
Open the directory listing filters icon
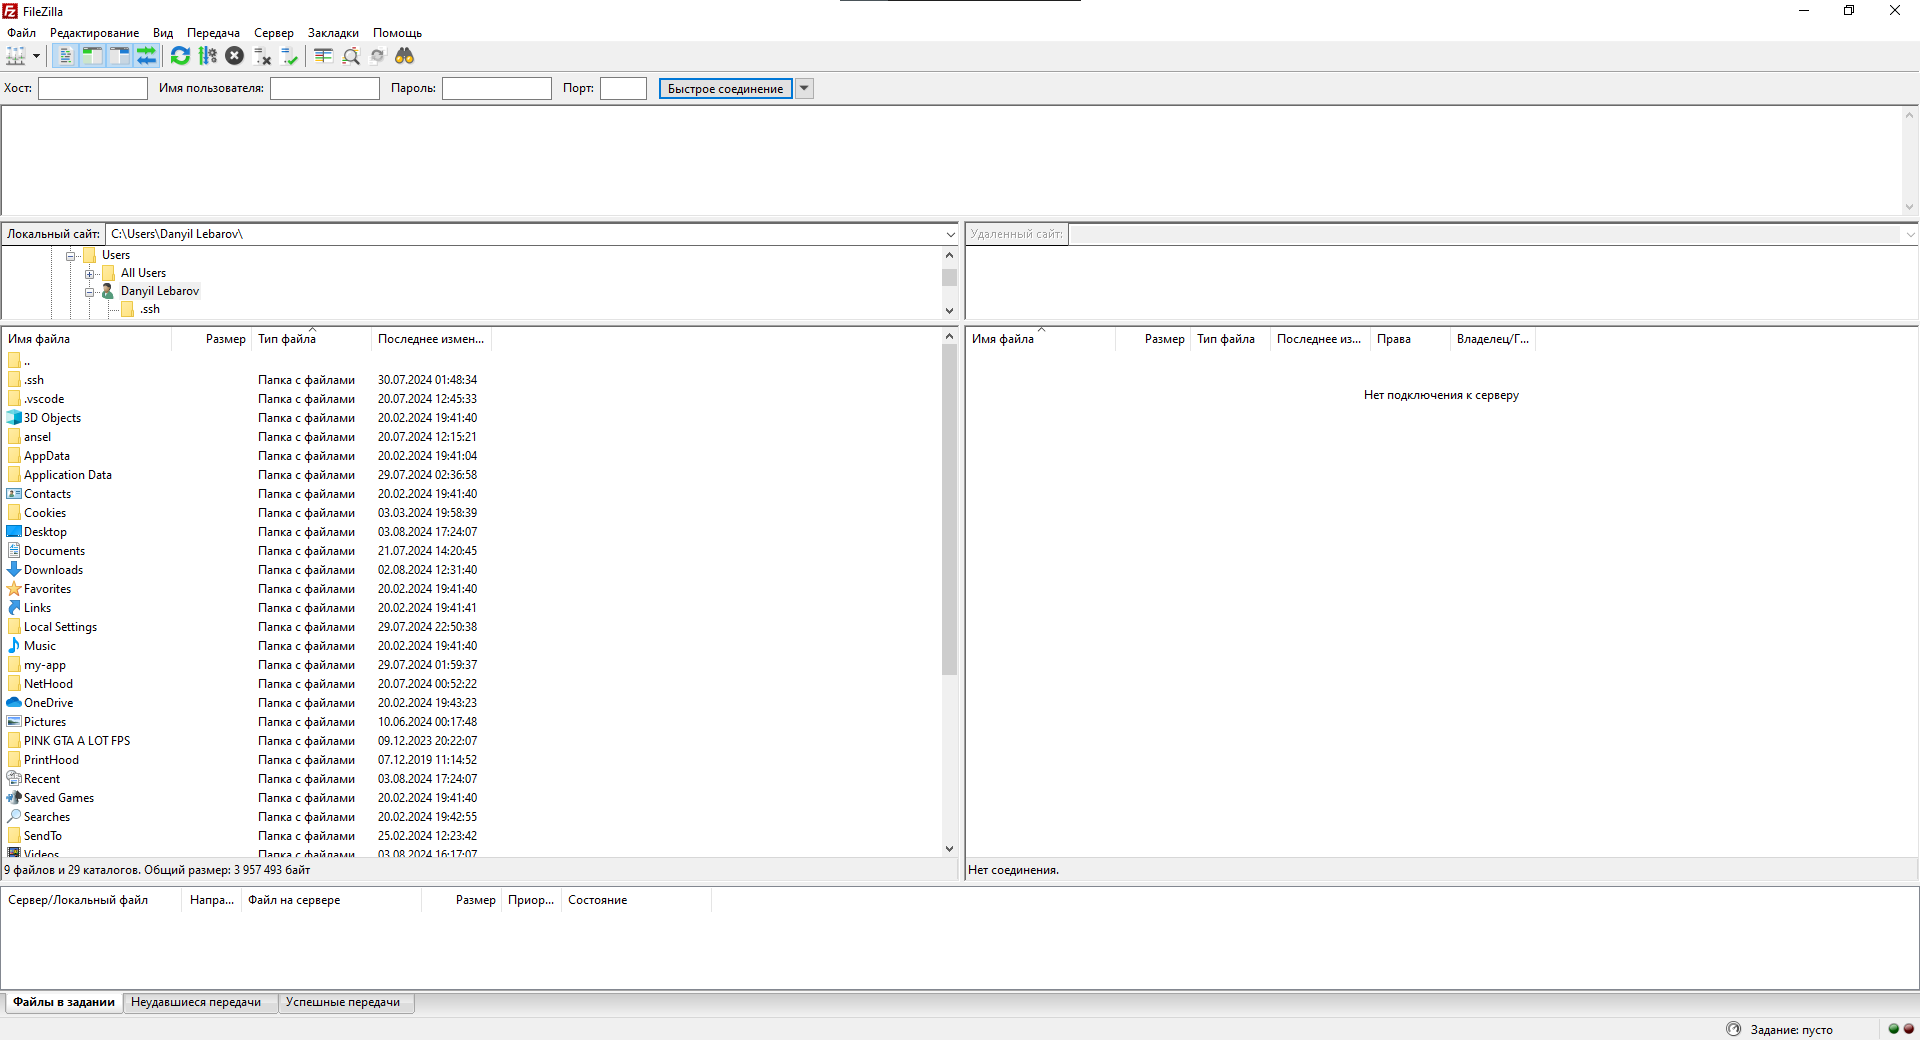323,56
